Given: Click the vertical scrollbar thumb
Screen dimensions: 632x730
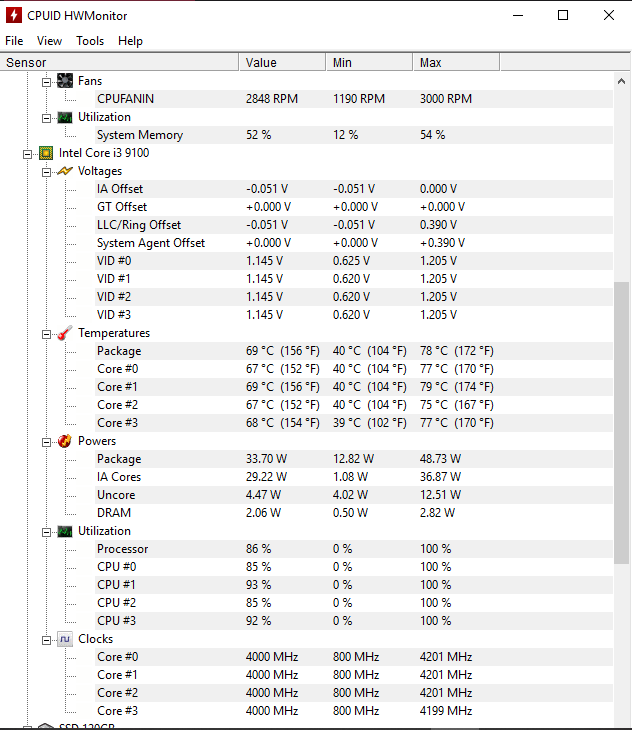Looking at the screenshot, I should click(x=621, y=423).
